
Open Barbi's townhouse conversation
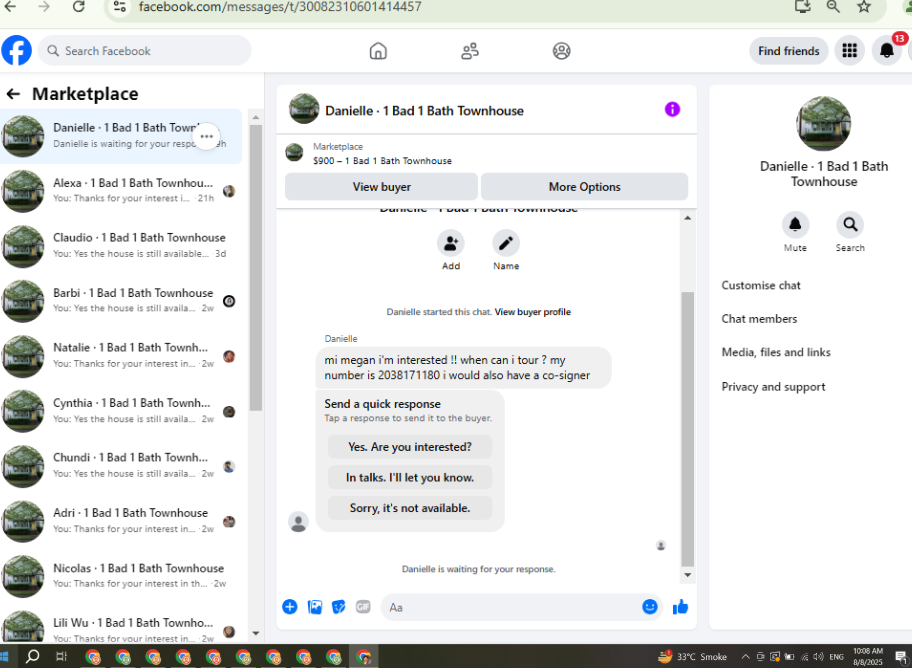click(121, 301)
